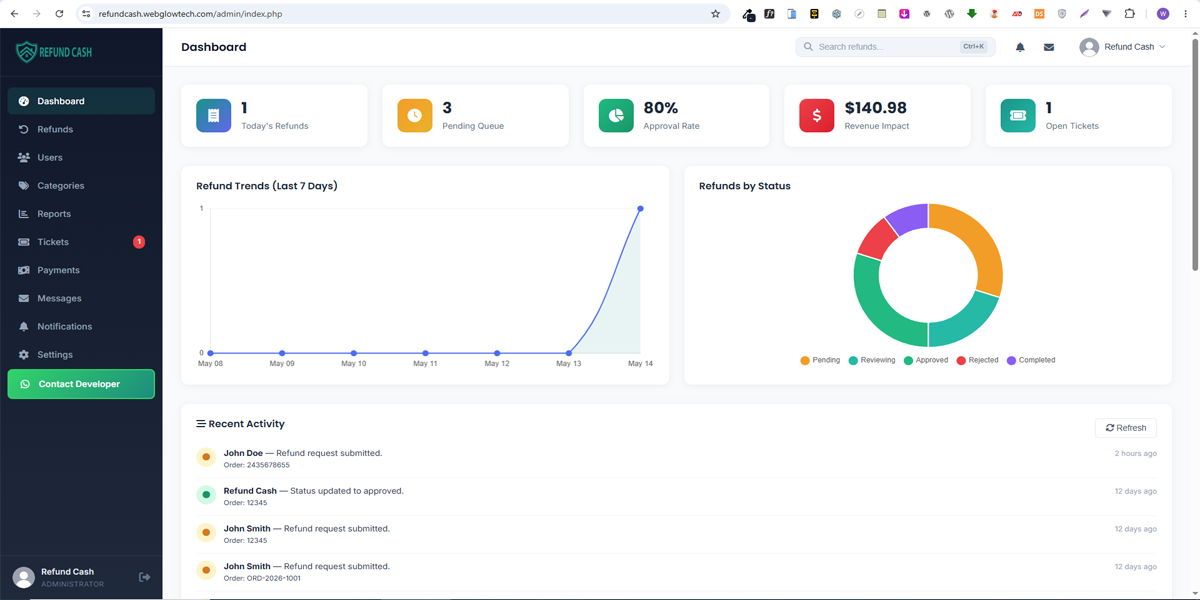Click the header profile avatar
This screenshot has width=1200, height=600.
coord(1089,47)
